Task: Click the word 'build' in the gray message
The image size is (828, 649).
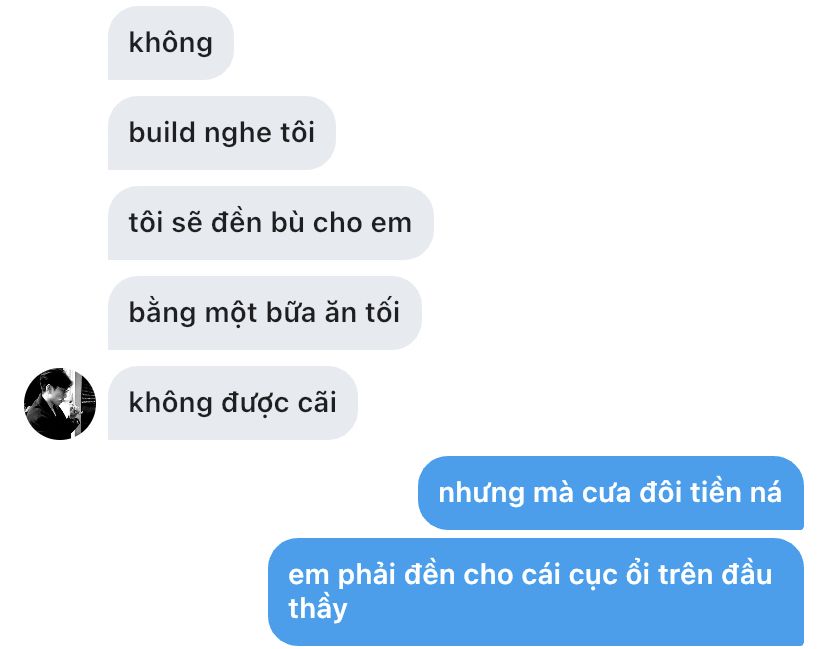Action: point(163,132)
